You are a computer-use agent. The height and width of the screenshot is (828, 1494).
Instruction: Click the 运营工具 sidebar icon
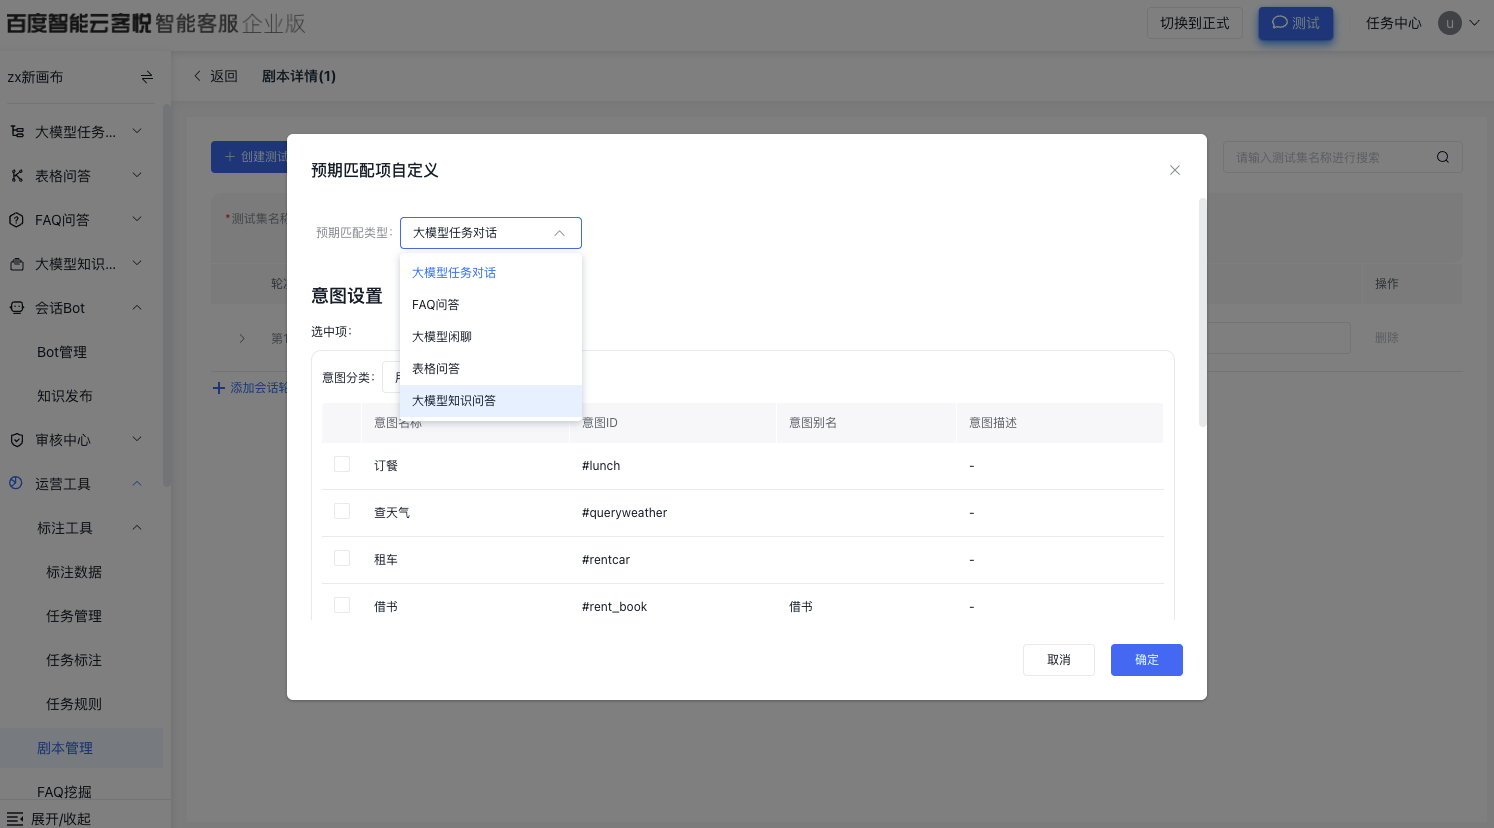pos(16,483)
